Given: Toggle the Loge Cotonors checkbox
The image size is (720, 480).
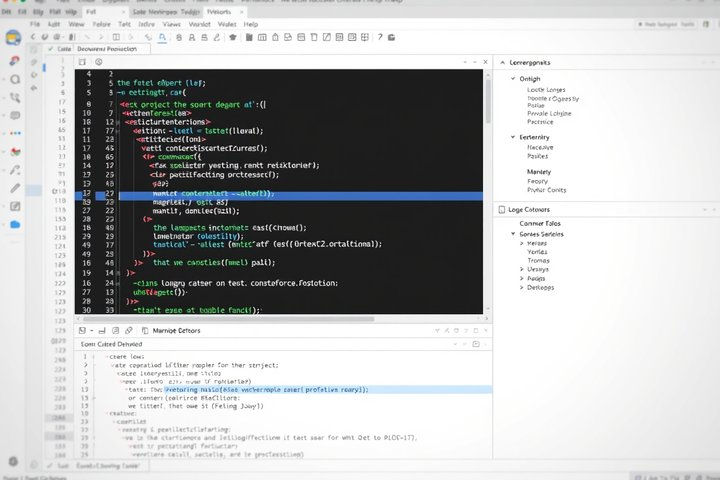Looking at the screenshot, I should coord(502,209).
